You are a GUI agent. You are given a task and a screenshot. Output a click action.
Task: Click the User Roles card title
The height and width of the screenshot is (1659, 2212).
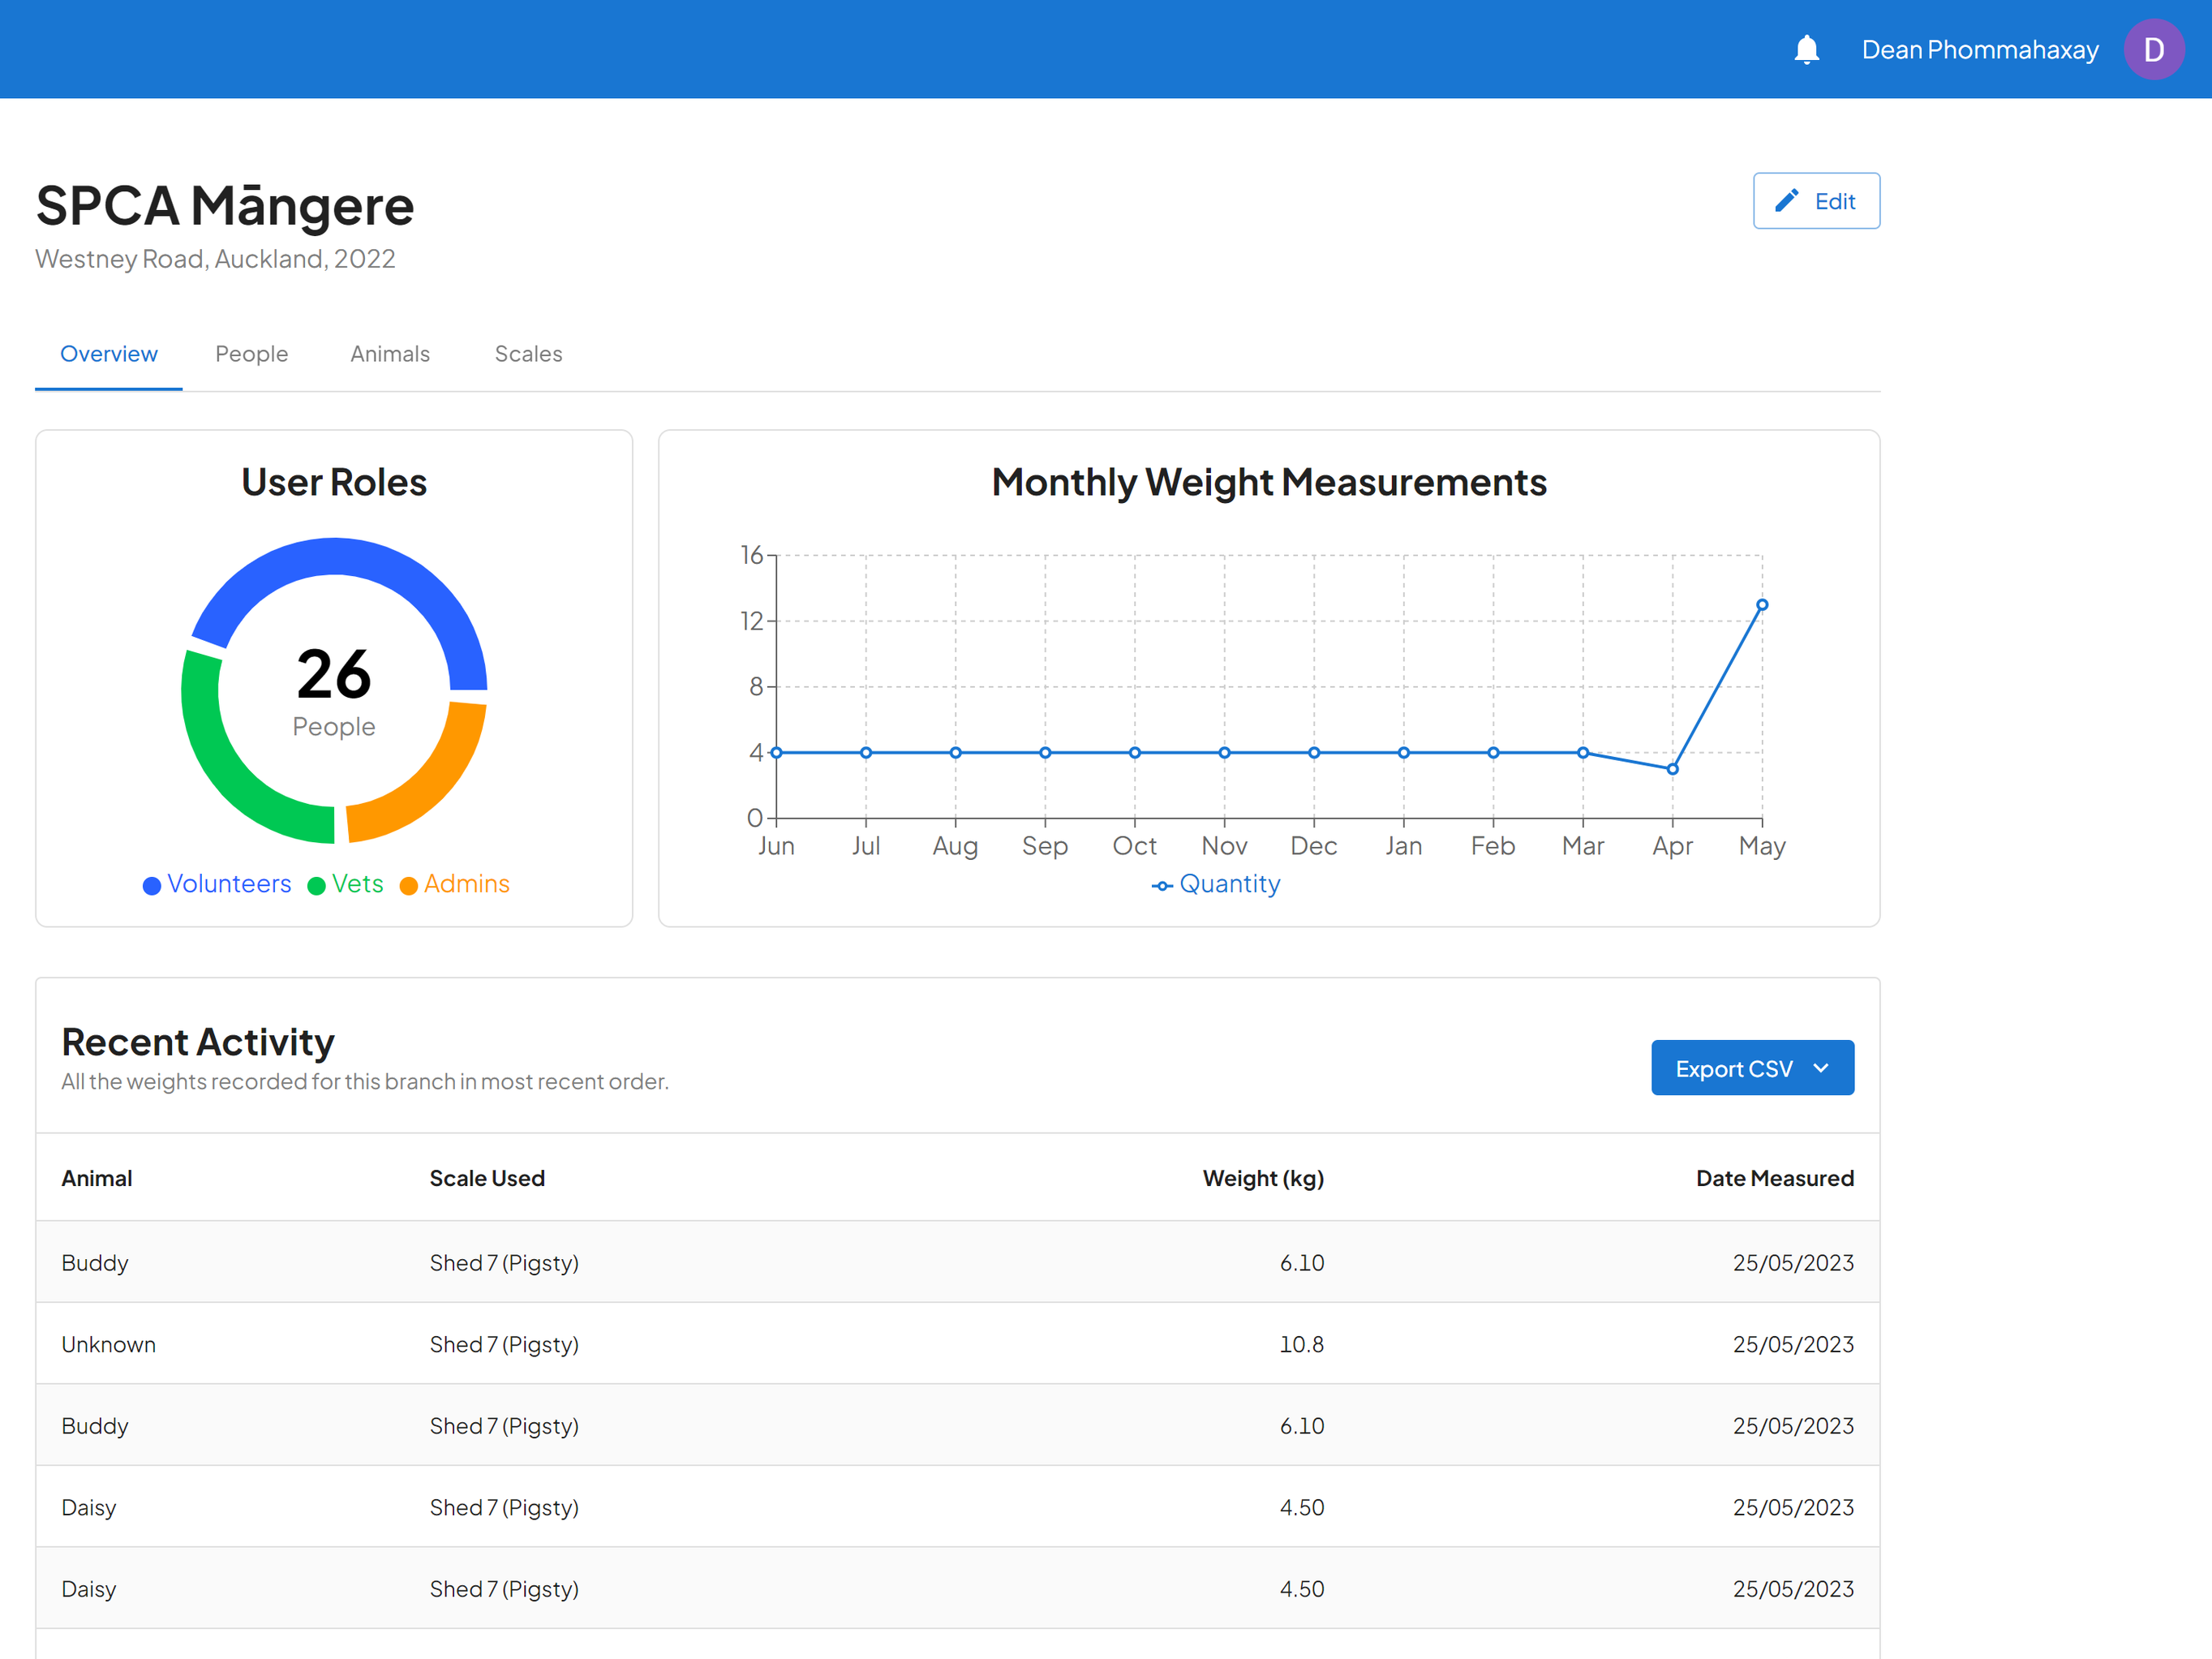coord(334,482)
